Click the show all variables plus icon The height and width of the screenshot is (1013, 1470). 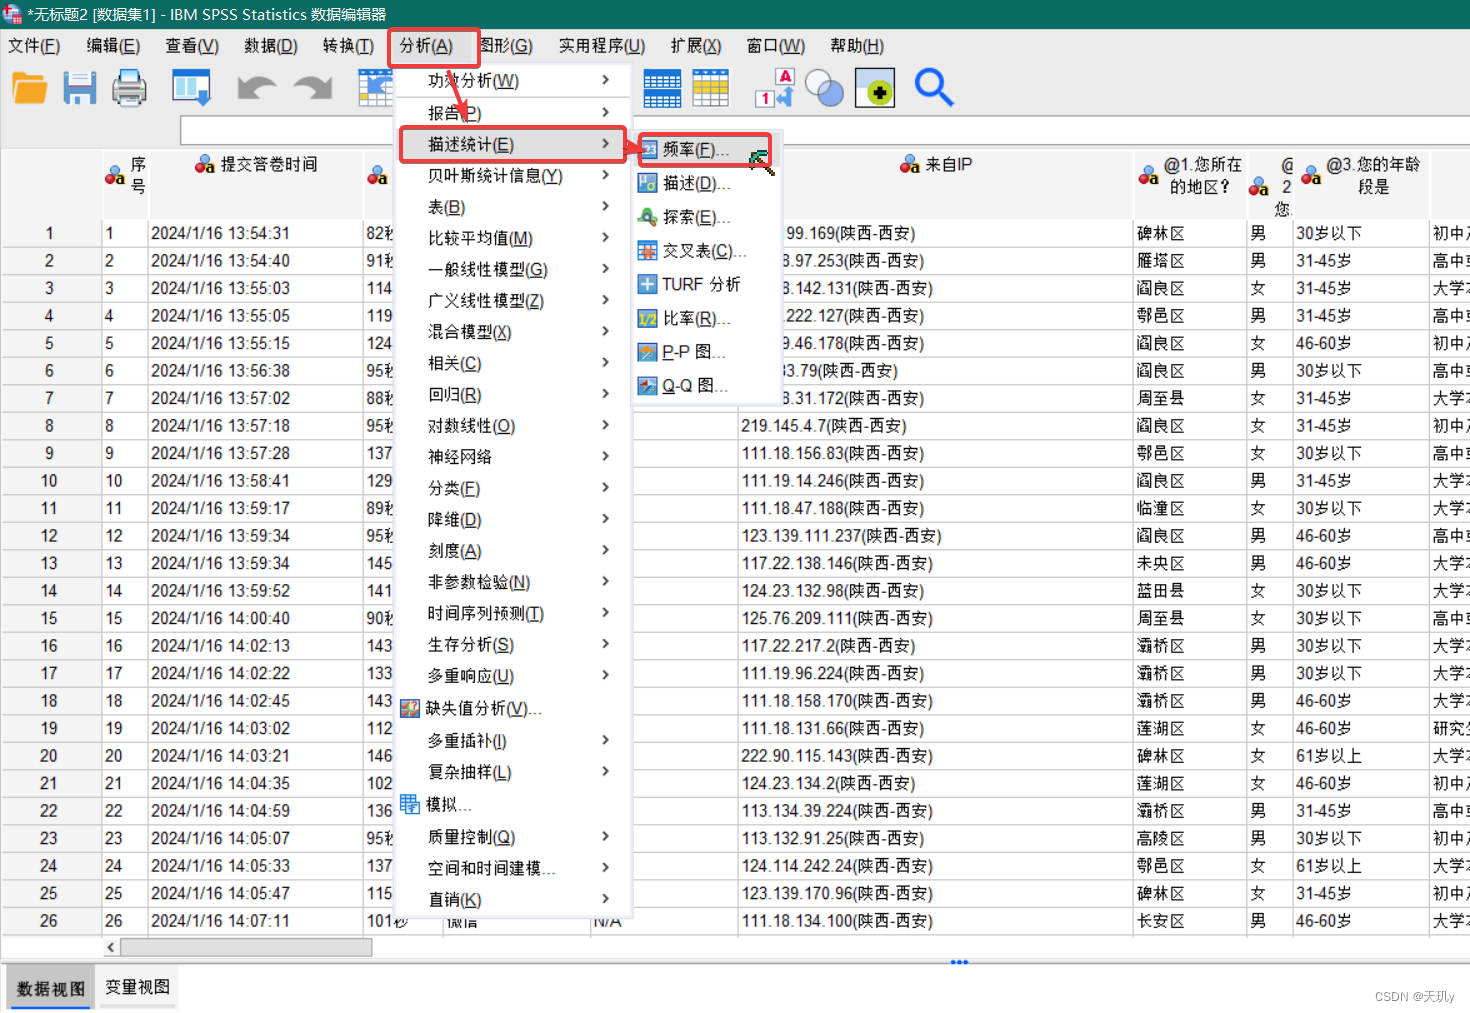(875, 88)
